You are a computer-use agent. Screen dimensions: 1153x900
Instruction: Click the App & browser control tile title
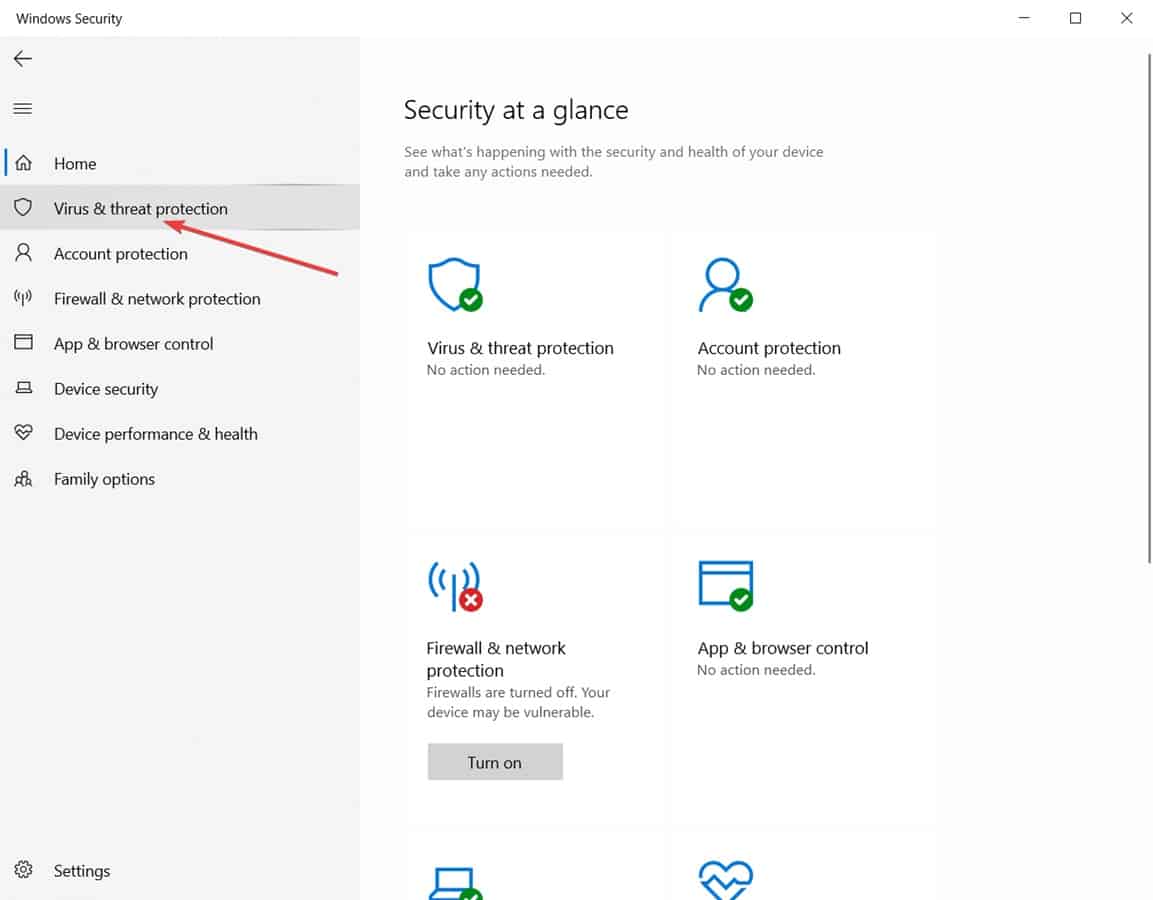[x=782, y=648]
